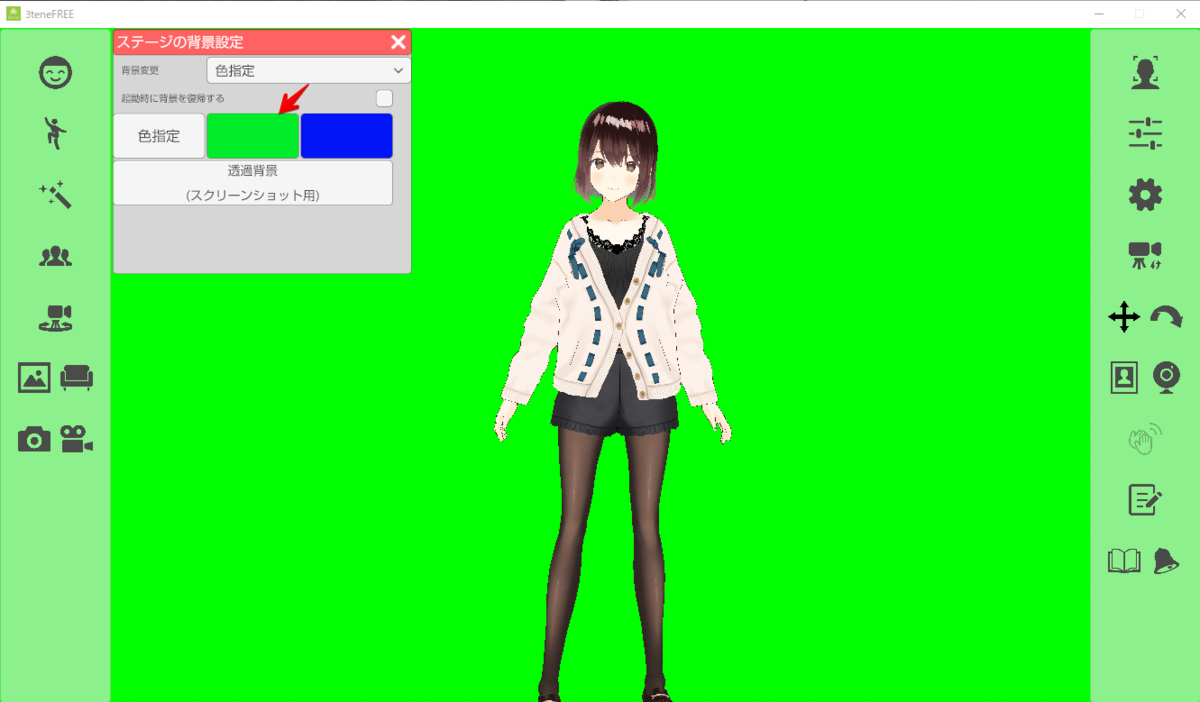Screen dimensions: 1200x702
Task: Click the stage camera setup icon
Action: 55,317
